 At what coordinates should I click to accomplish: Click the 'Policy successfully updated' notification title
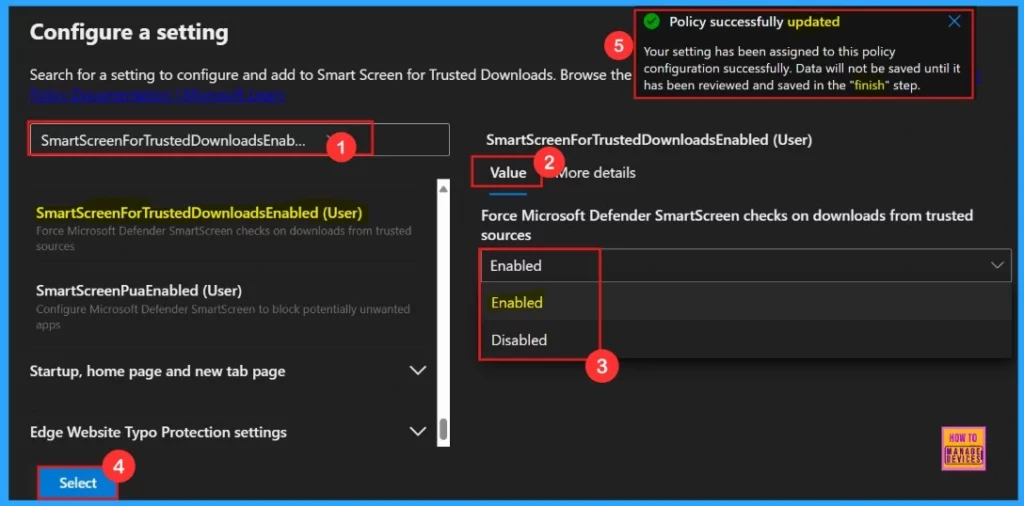pos(754,22)
